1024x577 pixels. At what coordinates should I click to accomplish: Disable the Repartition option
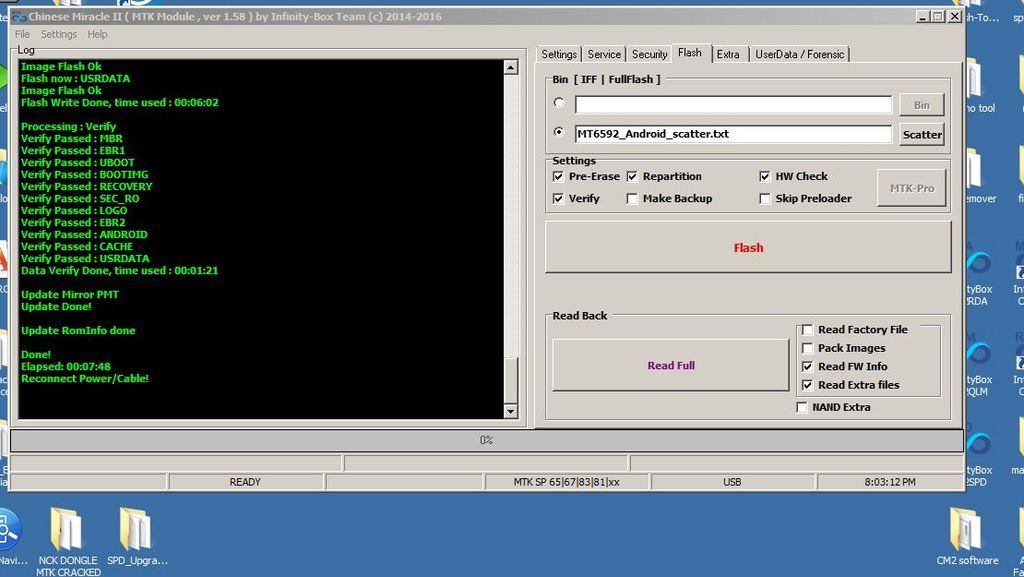632,176
